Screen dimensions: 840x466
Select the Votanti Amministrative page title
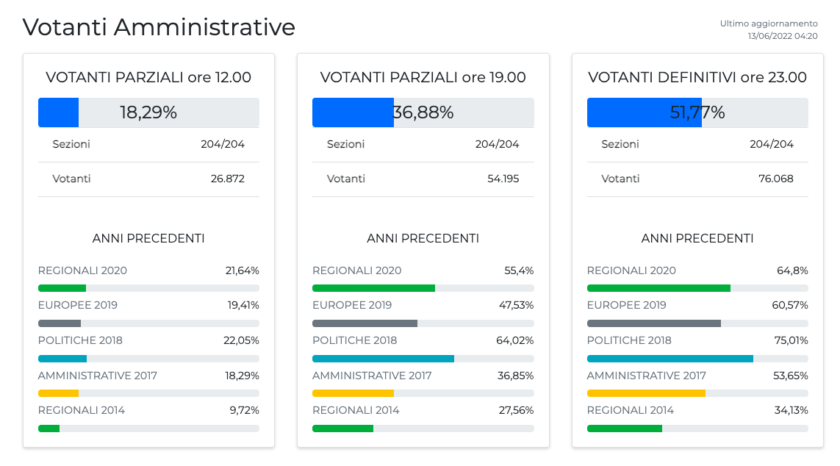tap(159, 28)
